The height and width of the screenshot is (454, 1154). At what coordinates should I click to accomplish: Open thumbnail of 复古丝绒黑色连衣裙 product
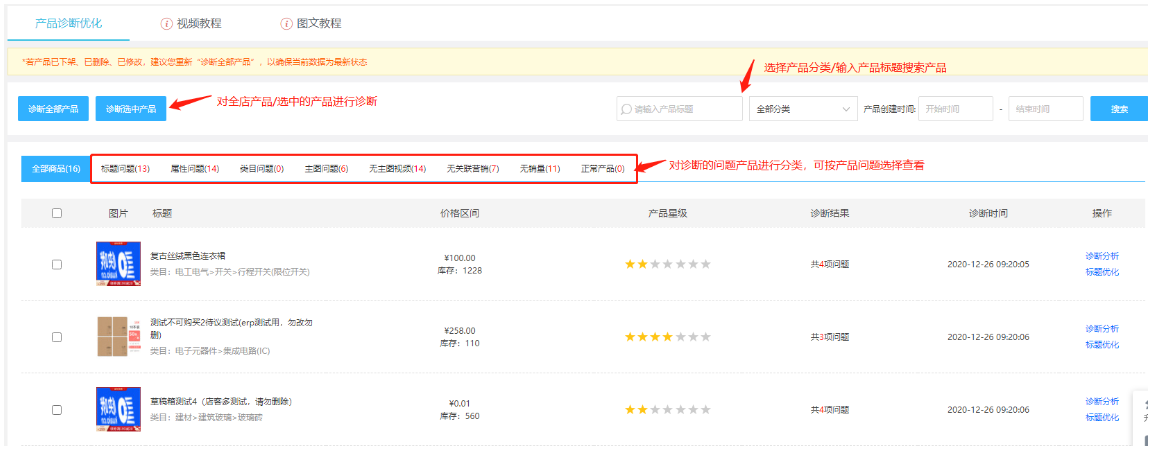pyautogui.click(x=118, y=263)
